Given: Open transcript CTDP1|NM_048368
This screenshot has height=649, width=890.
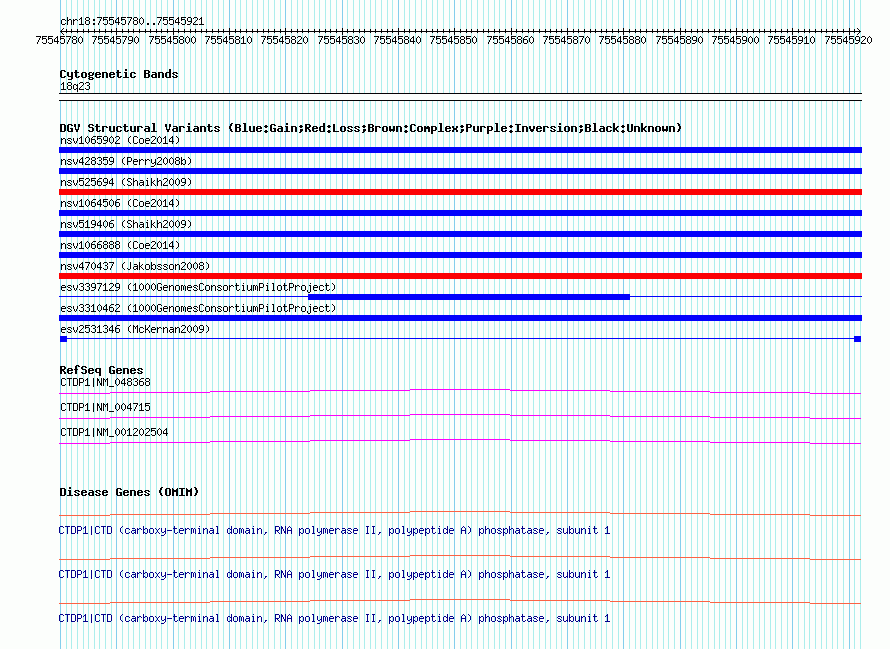Looking at the screenshot, I should click(x=105, y=383).
